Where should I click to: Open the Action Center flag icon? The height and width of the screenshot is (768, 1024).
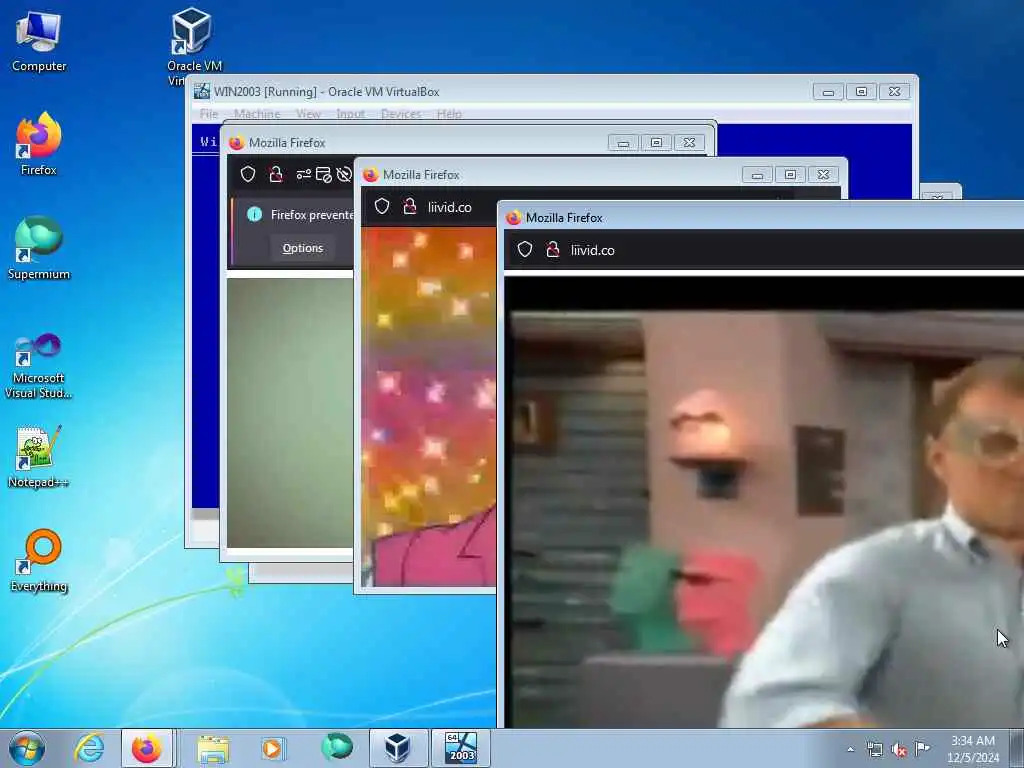pos(922,748)
